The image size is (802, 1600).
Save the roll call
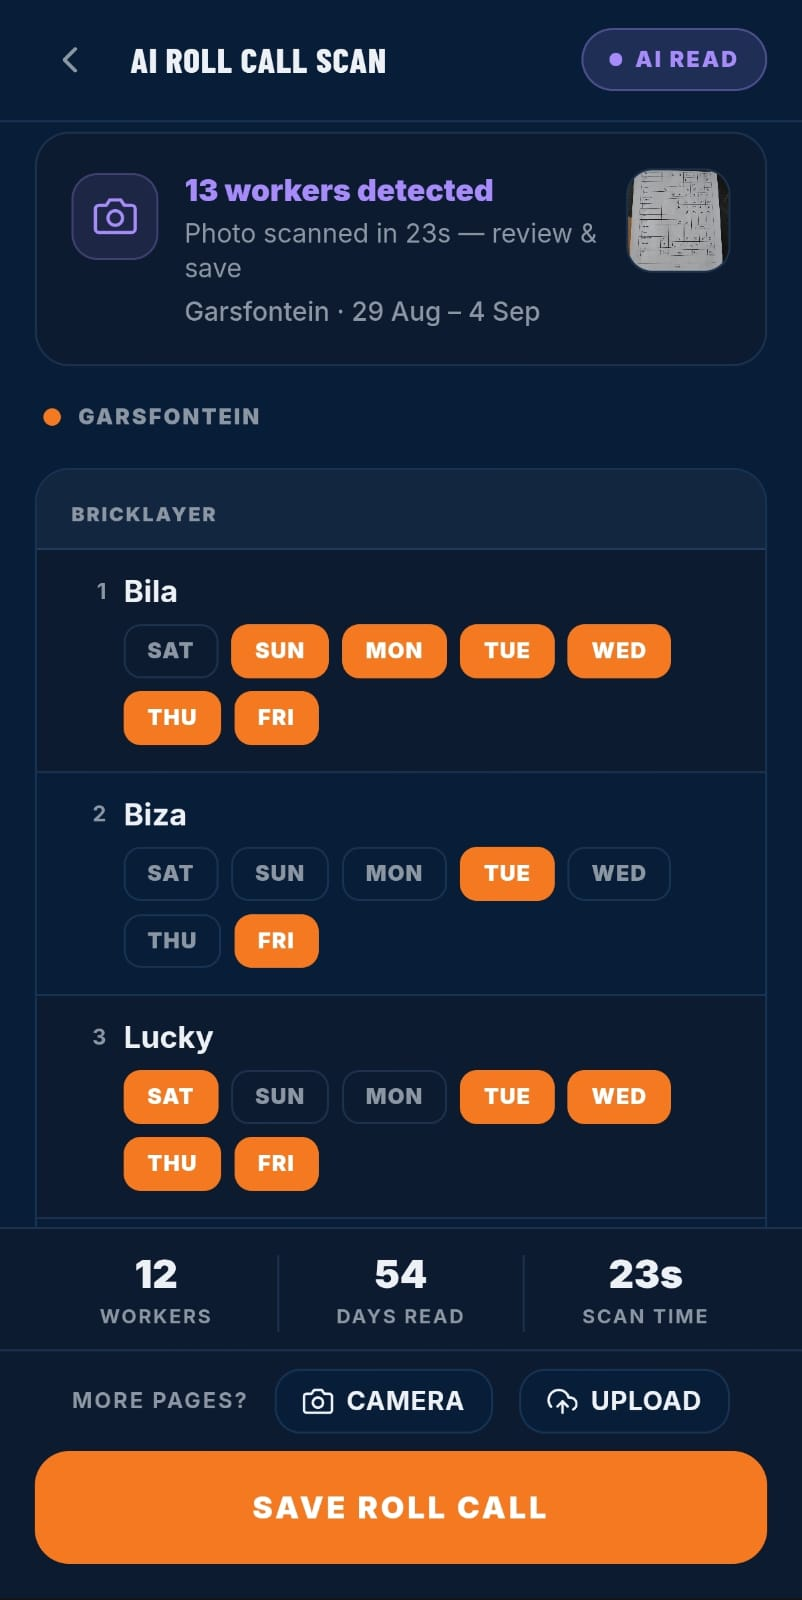pyautogui.click(x=401, y=1507)
